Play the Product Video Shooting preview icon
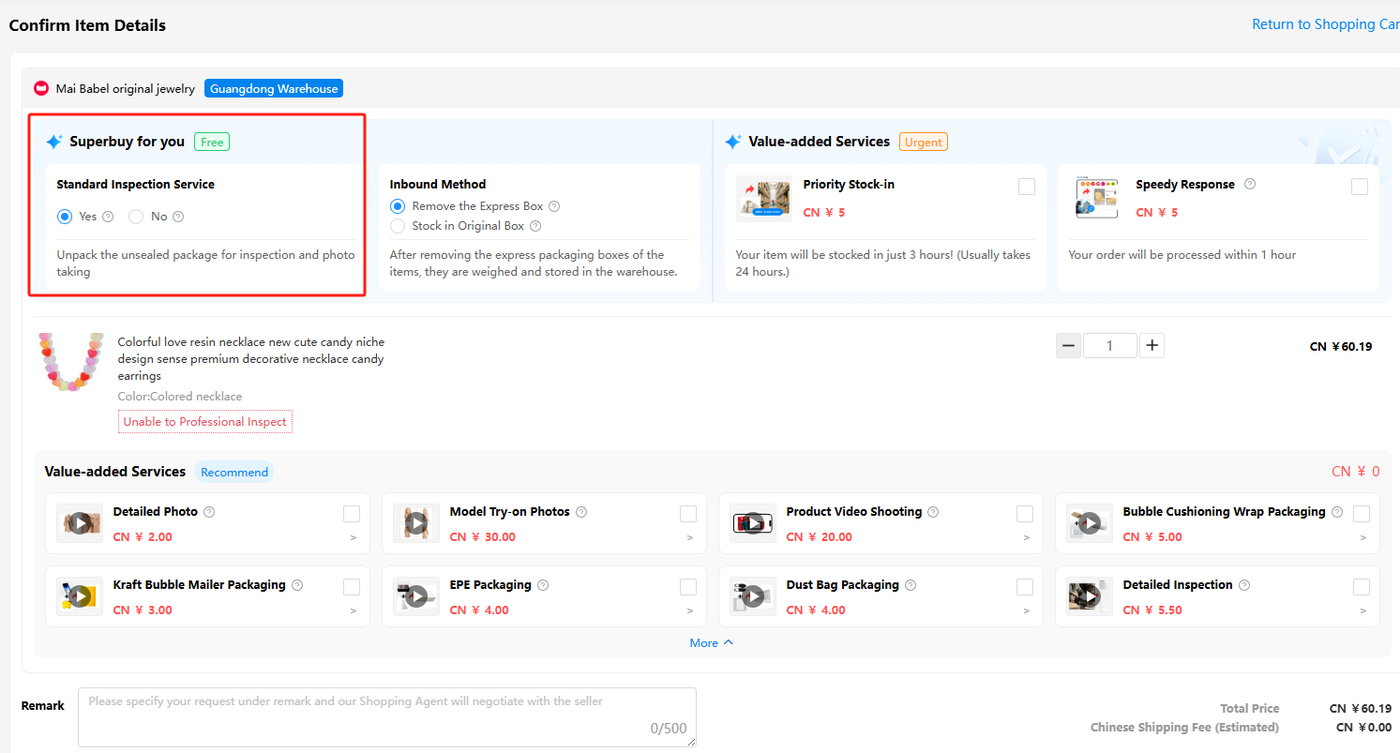This screenshot has height=753, width=1400. pos(753,523)
